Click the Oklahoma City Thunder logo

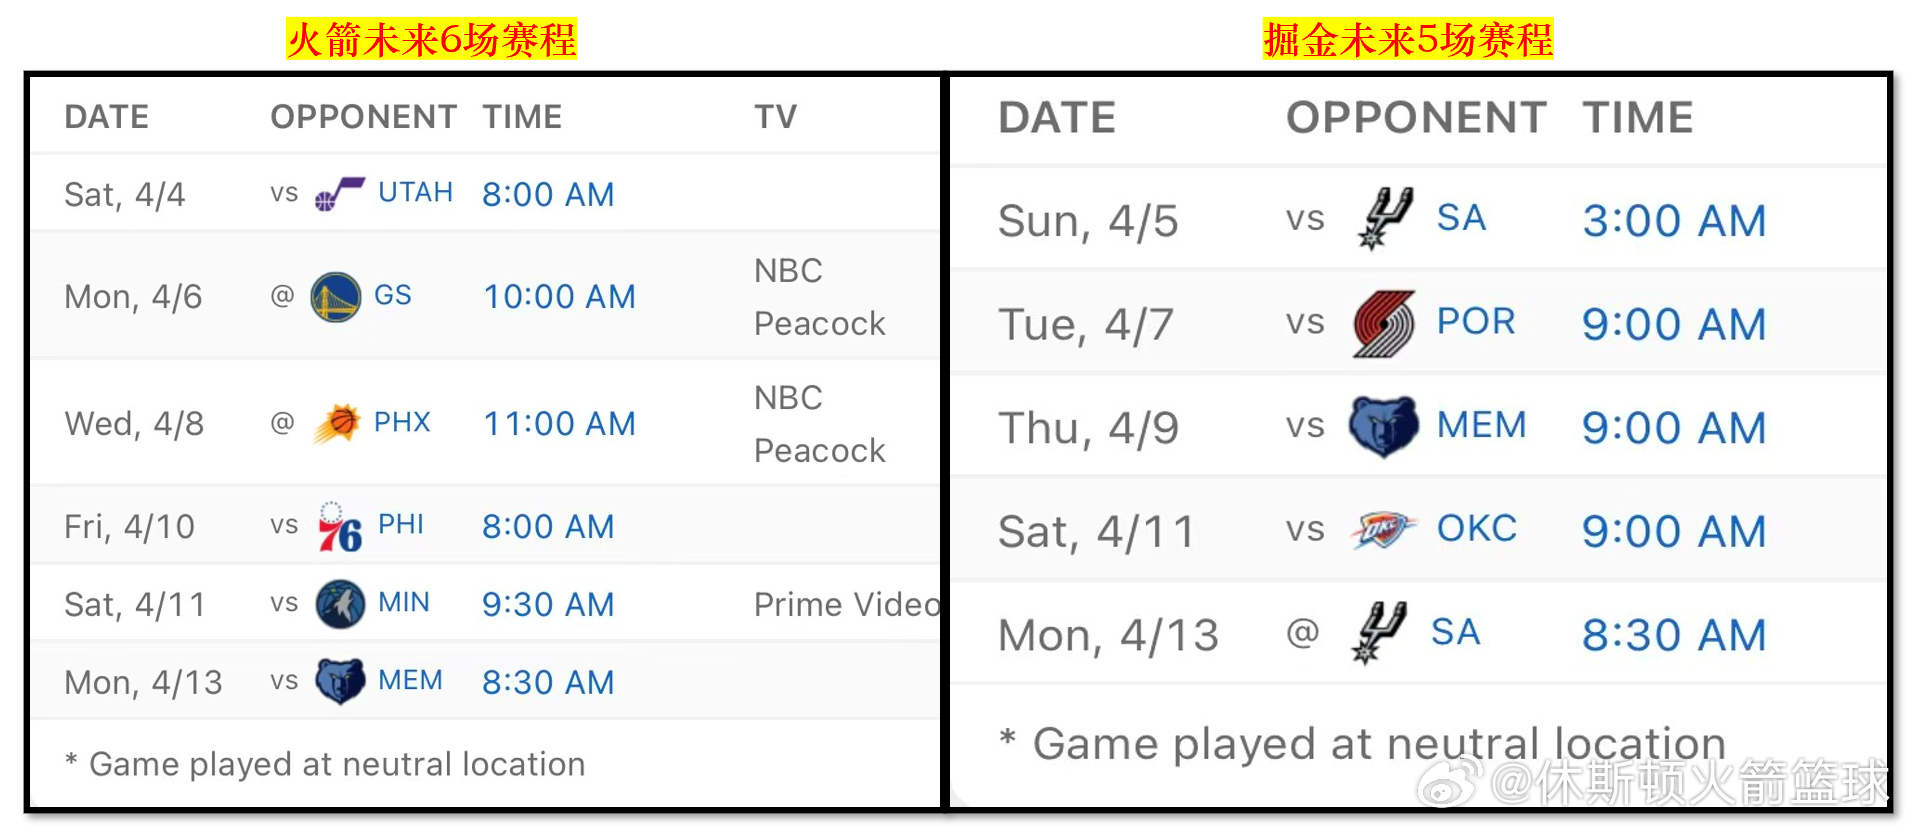pos(1384,530)
